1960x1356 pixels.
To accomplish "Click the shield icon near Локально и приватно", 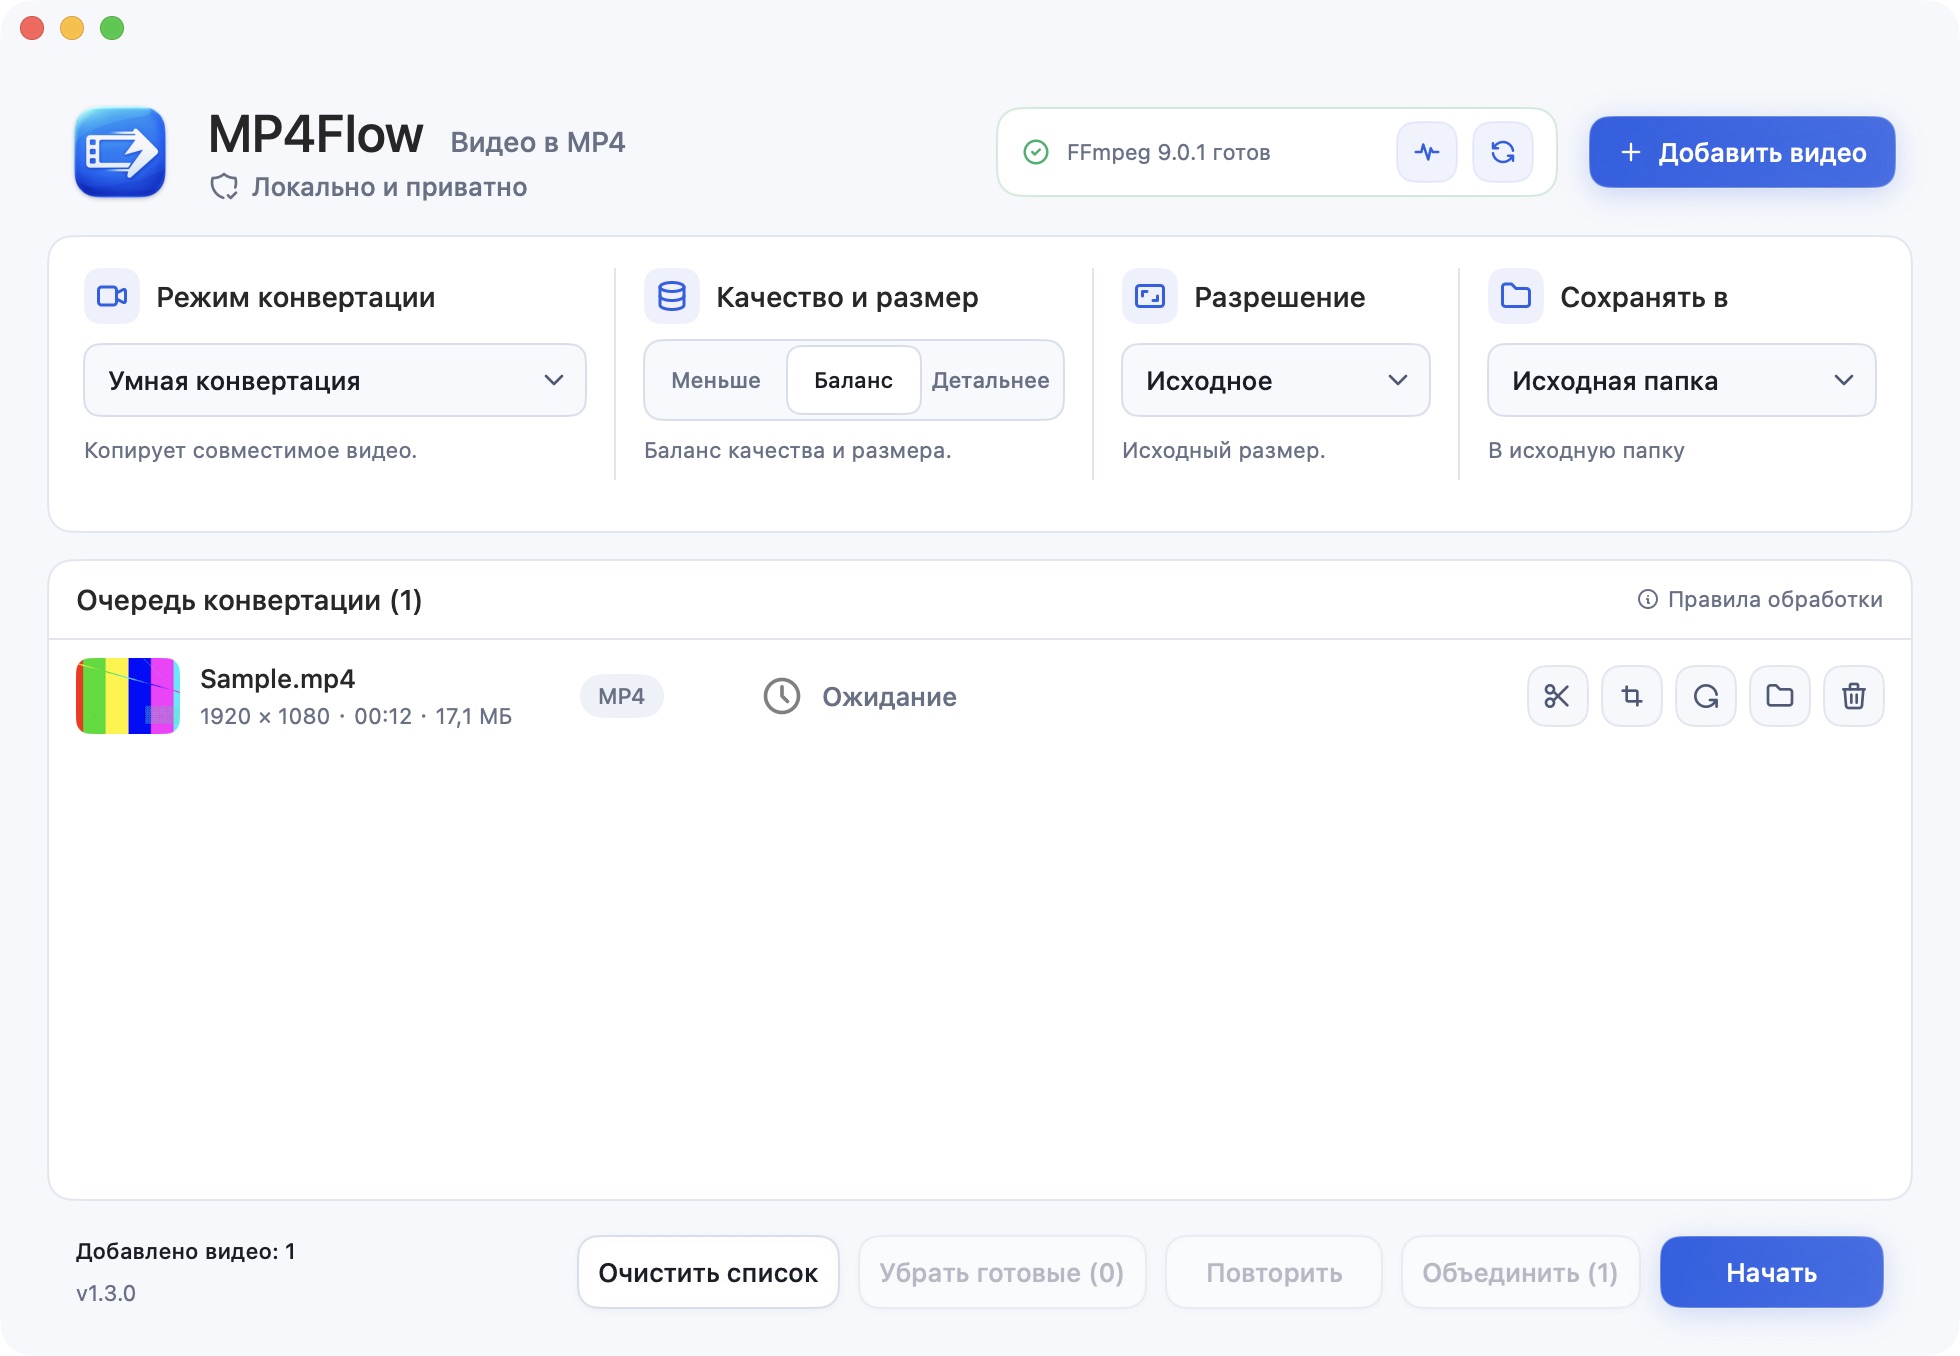I will point(224,187).
